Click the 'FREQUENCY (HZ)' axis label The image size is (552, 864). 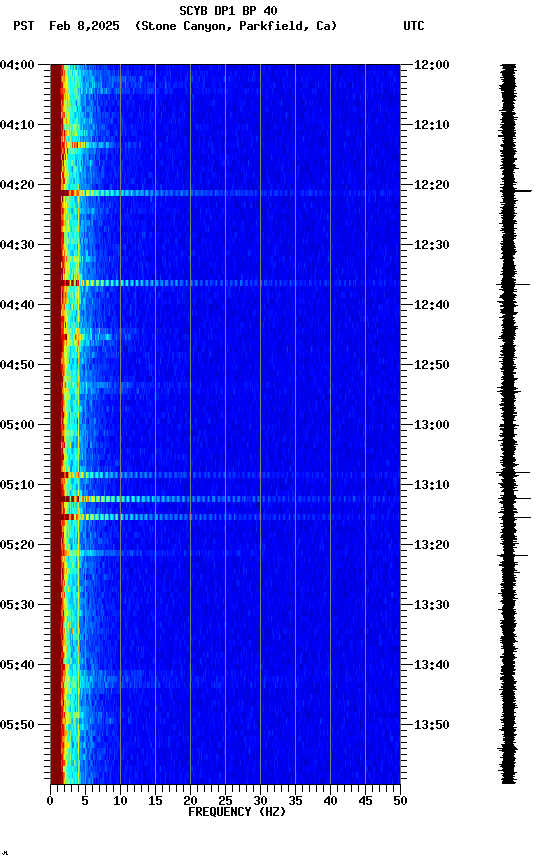(237, 812)
